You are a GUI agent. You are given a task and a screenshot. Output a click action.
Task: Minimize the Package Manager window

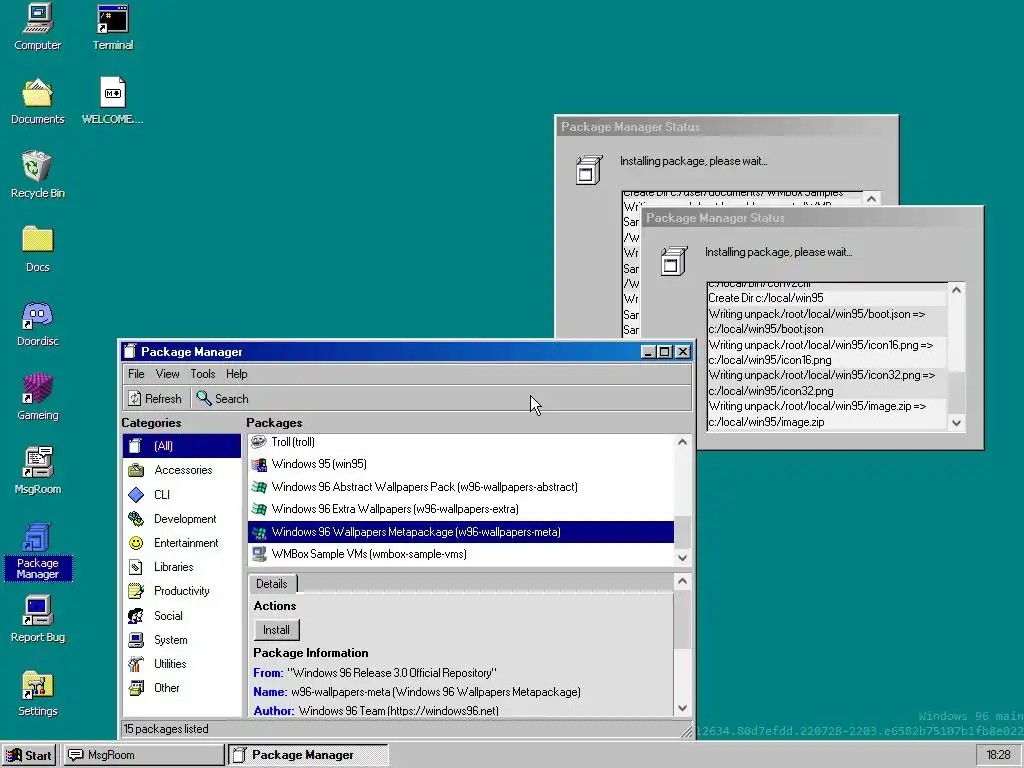coord(648,352)
